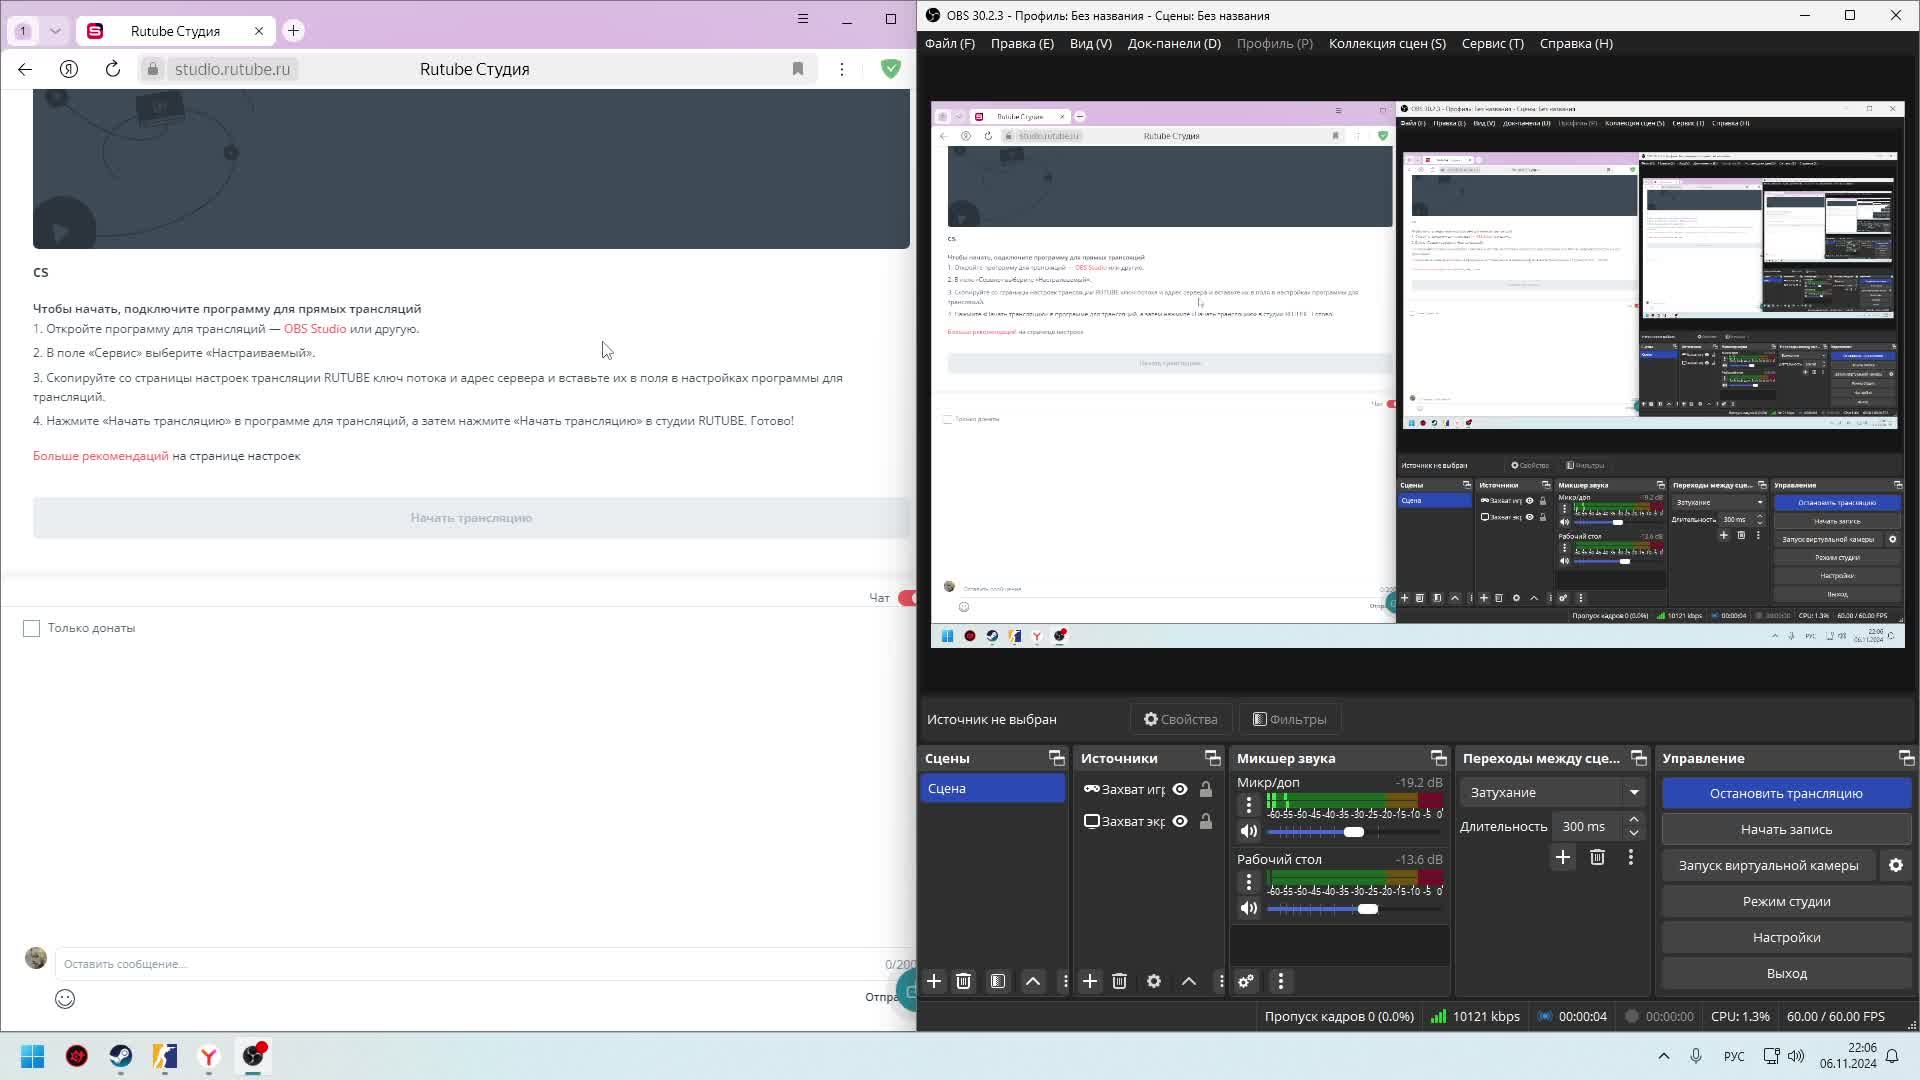The image size is (1920, 1080).
Task: Open Steam from Windows taskbar
Action: (x=121, y=1056)
